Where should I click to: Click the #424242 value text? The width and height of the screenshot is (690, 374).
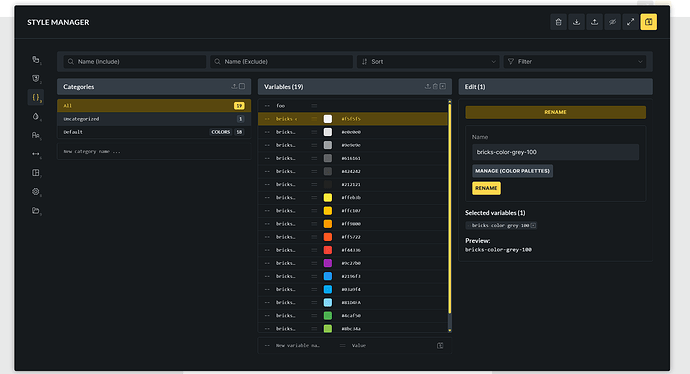pos(351,171)
